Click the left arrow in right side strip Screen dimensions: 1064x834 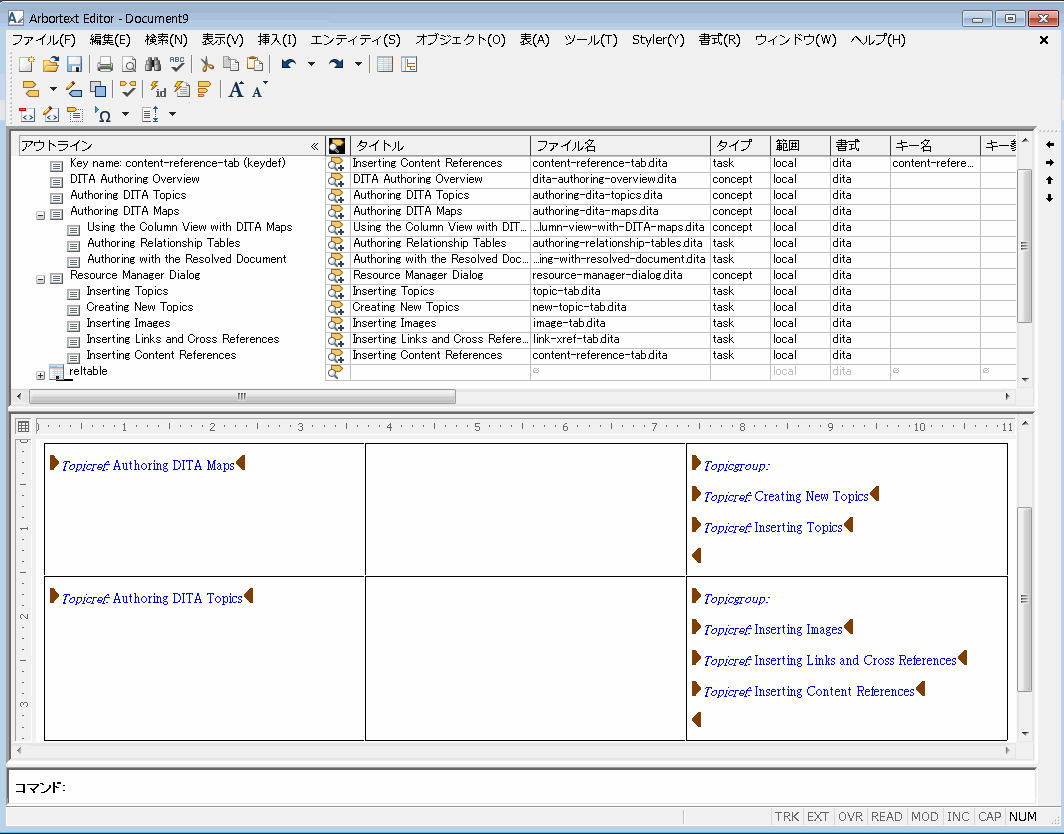1050,145
